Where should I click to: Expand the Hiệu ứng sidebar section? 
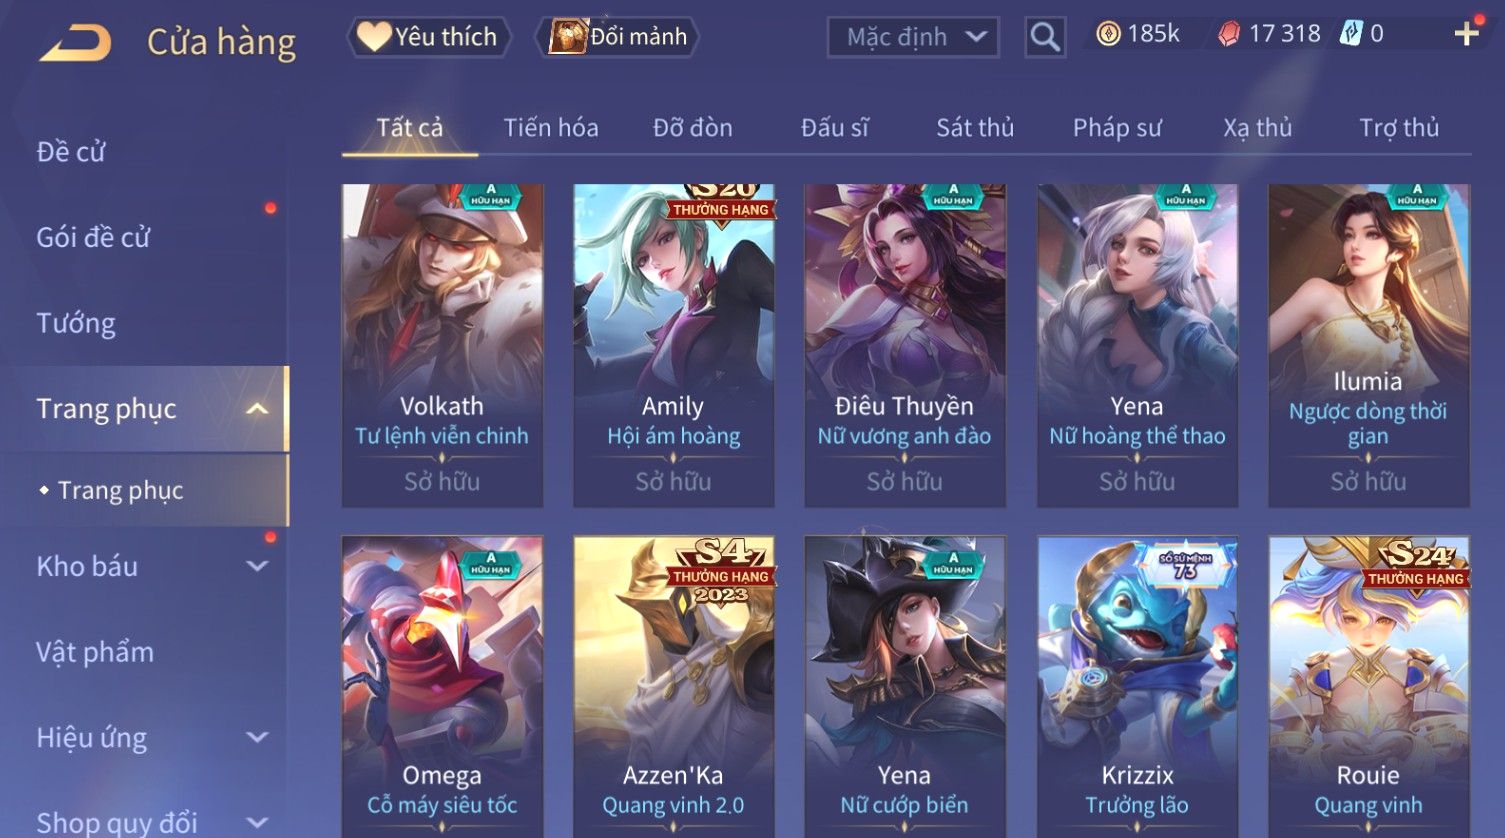coord(257,738)
